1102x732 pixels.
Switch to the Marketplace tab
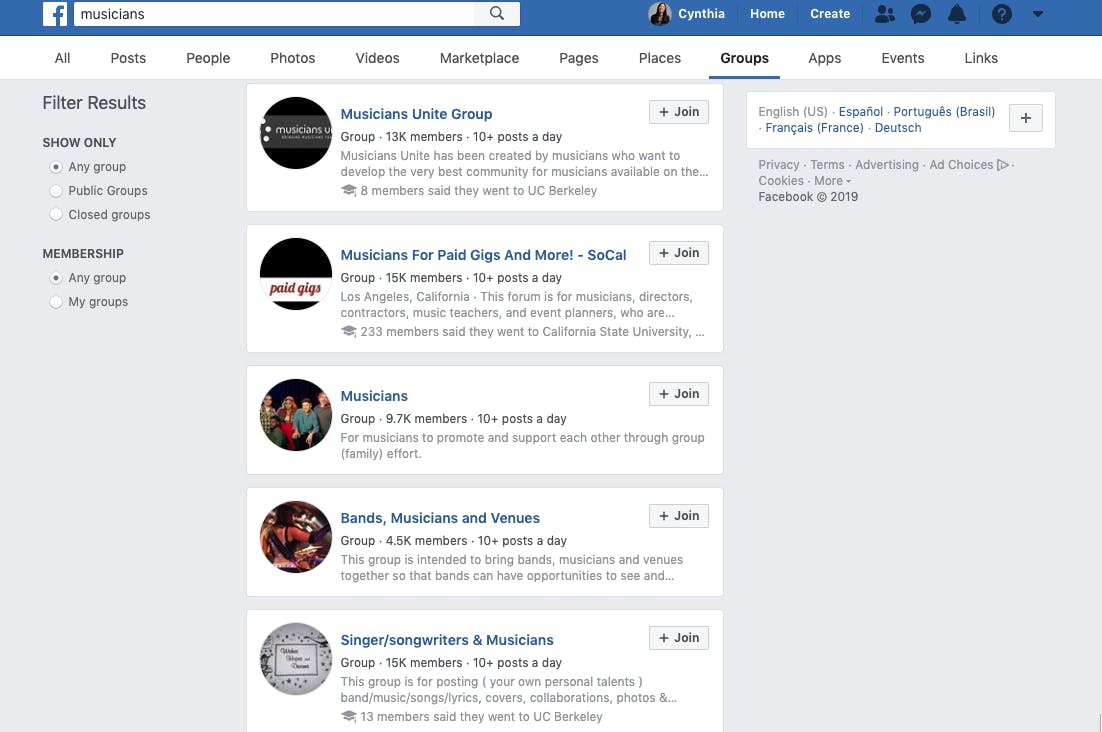(x=479, y=58)
